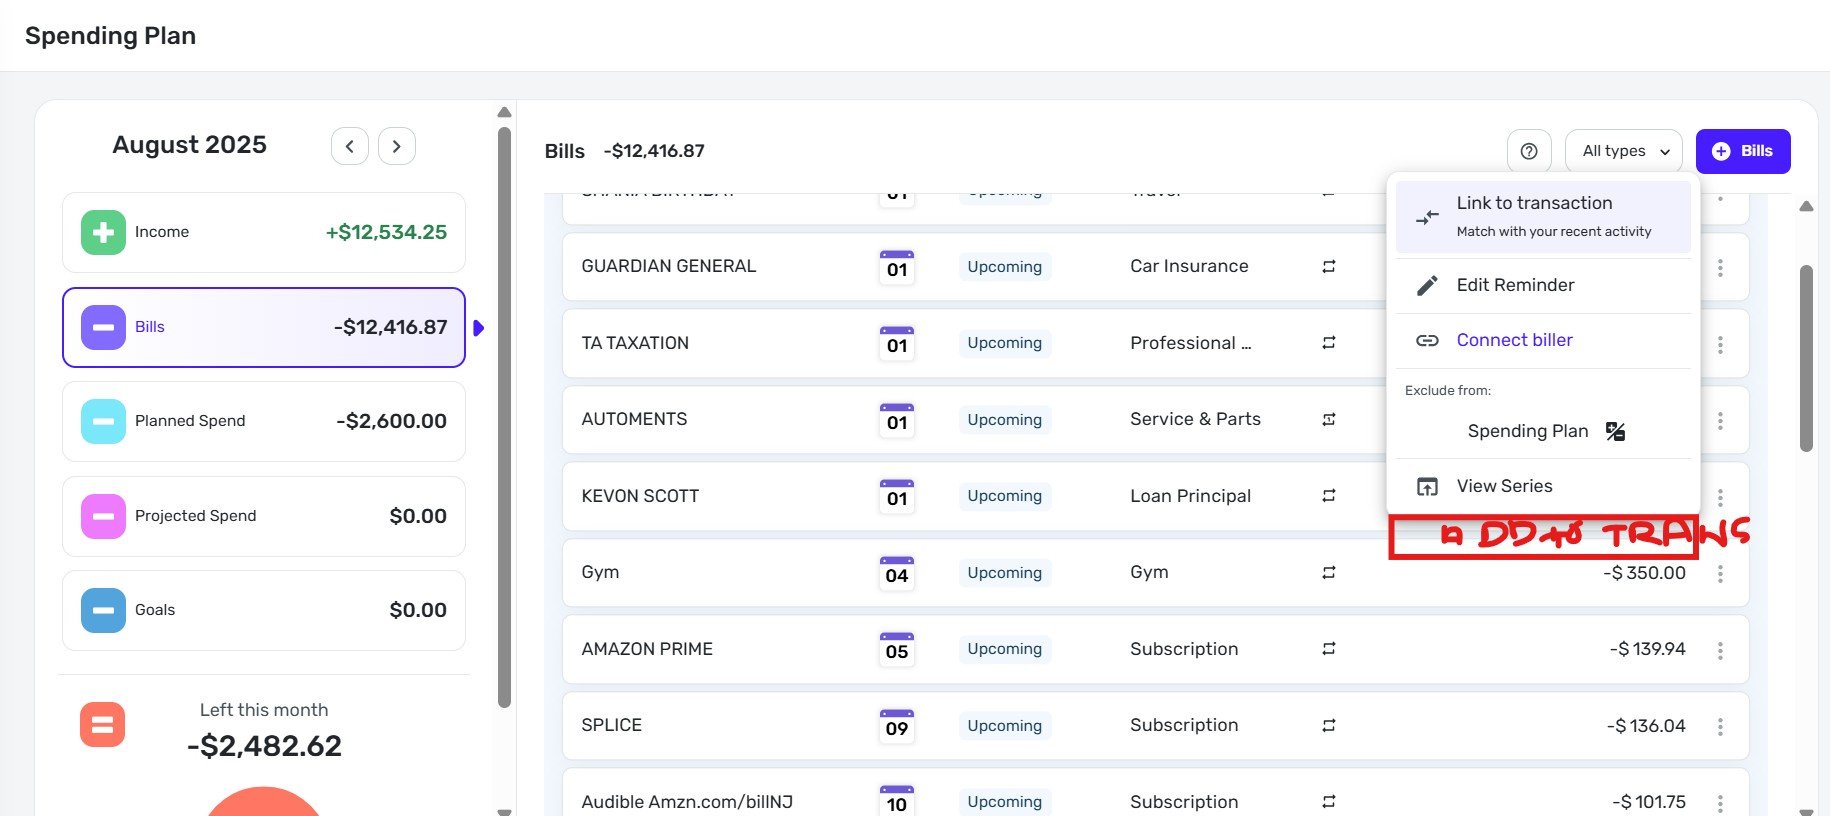The image size is (1830, 816).
Task: Click the left panel scrollbar up arrow
Action: point(504,112)
